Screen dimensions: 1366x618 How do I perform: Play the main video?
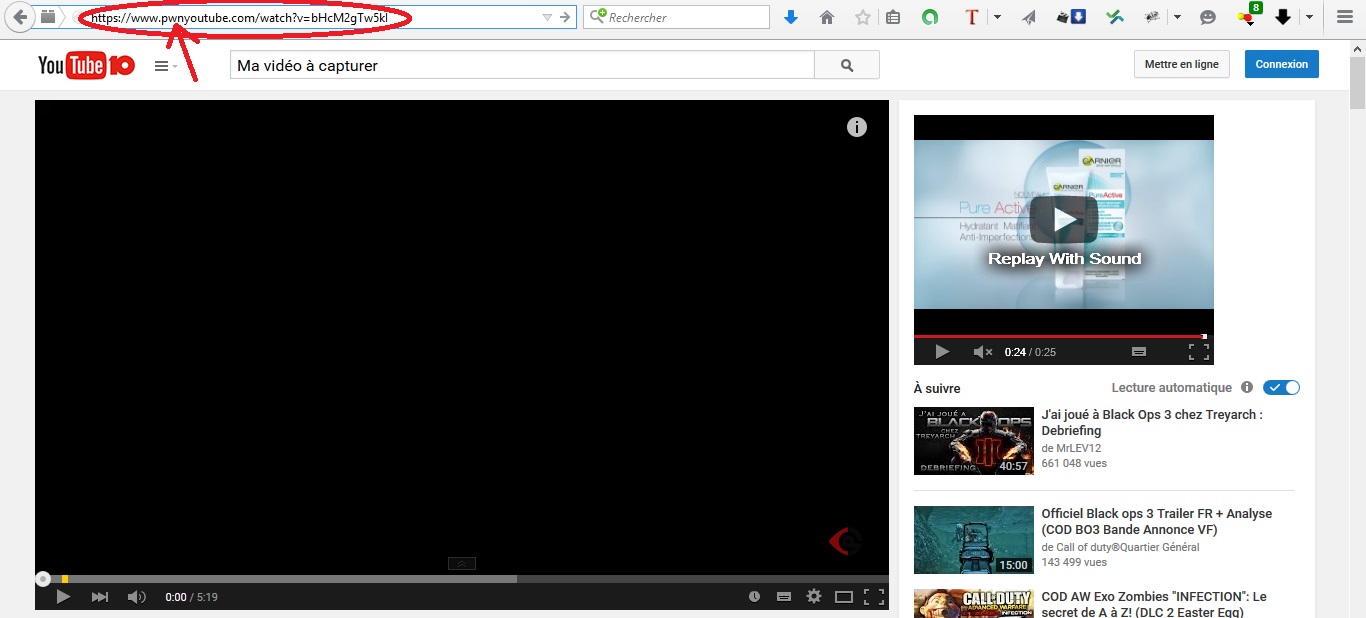tap(62, 597)
